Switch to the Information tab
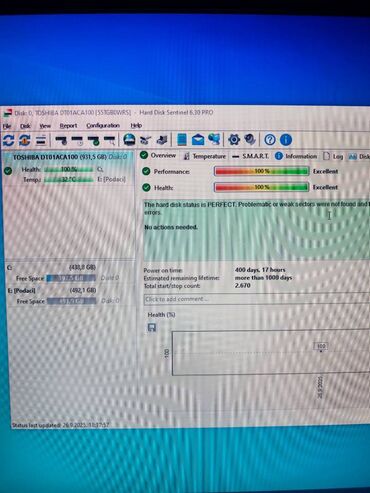This screenshot has height=493, width=370. coord(296,156)
